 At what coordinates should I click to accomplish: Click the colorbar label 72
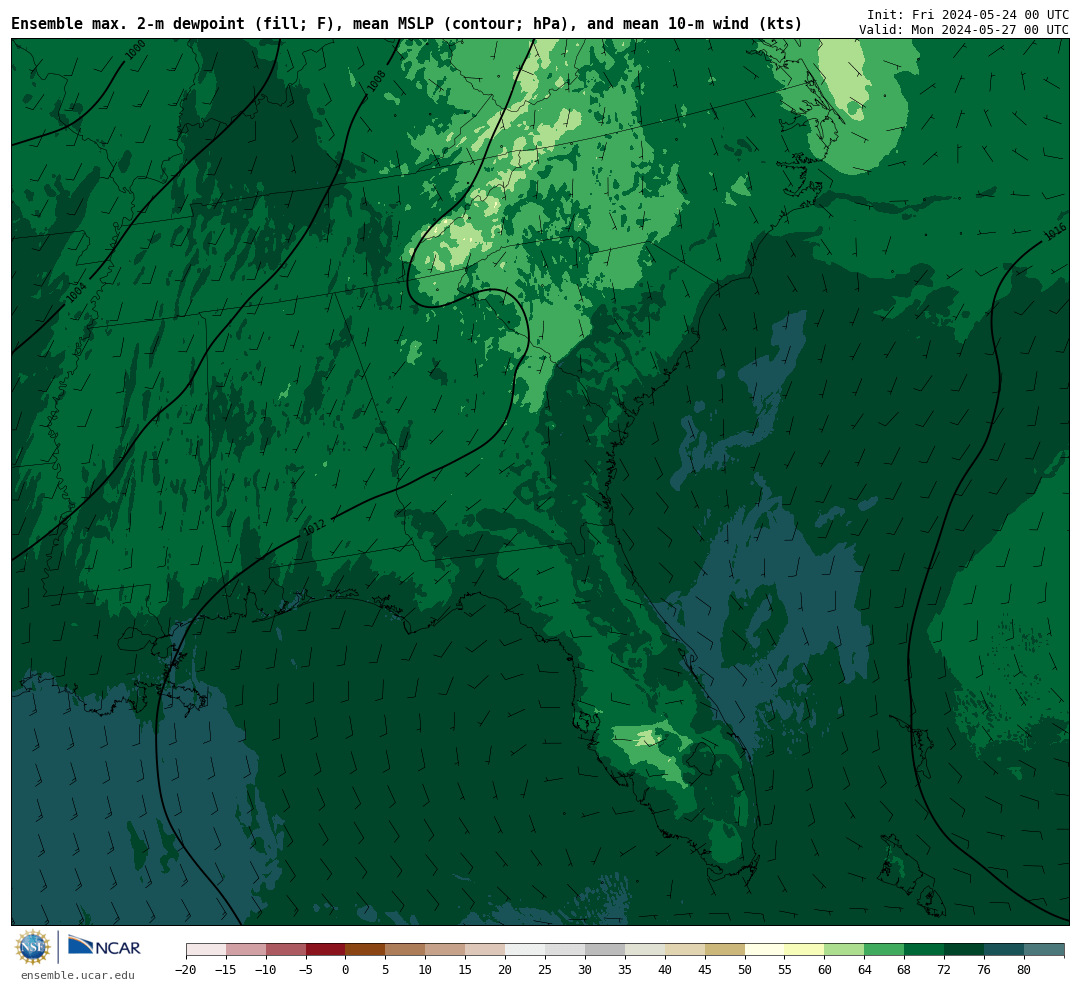coord(945,969)
